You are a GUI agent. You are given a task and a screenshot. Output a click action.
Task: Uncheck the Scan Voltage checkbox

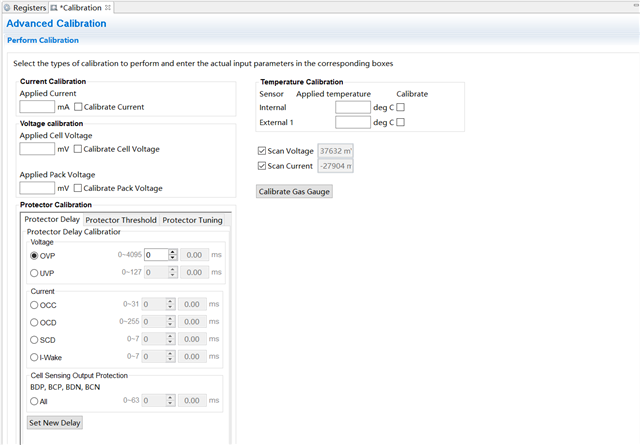(x=262, y=151)
